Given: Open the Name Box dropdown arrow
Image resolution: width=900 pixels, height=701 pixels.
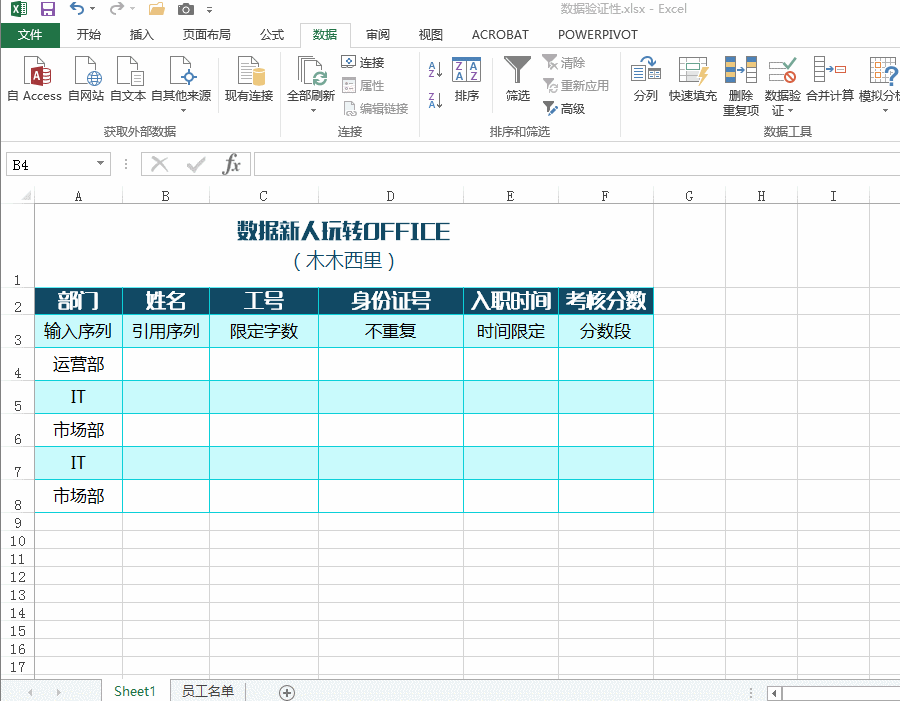Looking at the screenshot, I should [x=100, y=164].
